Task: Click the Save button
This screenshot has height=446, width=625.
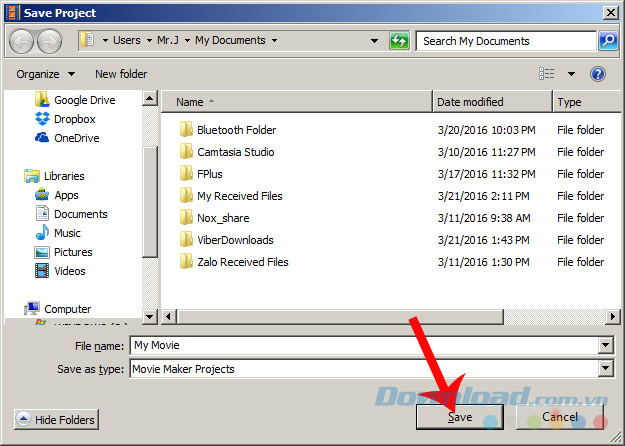Action: click(x=460, y=417)
